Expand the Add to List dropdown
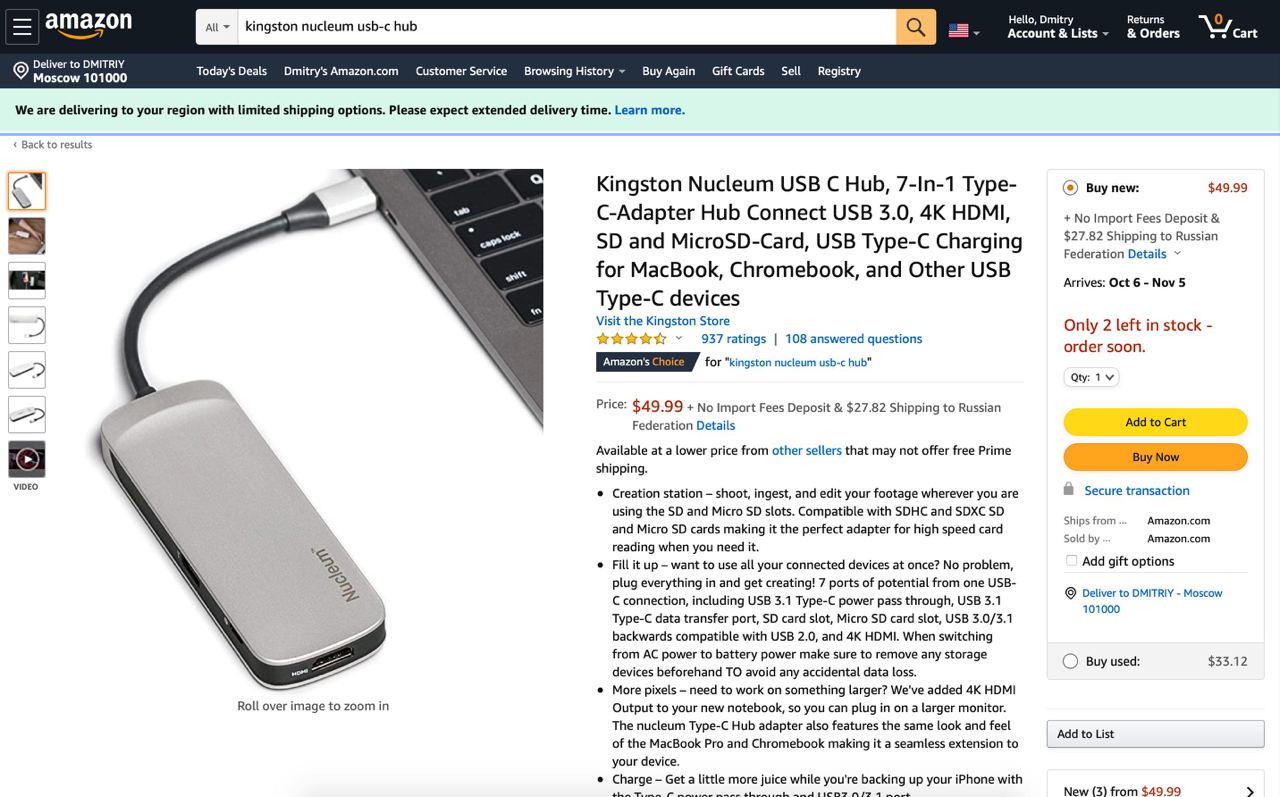Screen dimensions: 1280x797 (1155, 734)
